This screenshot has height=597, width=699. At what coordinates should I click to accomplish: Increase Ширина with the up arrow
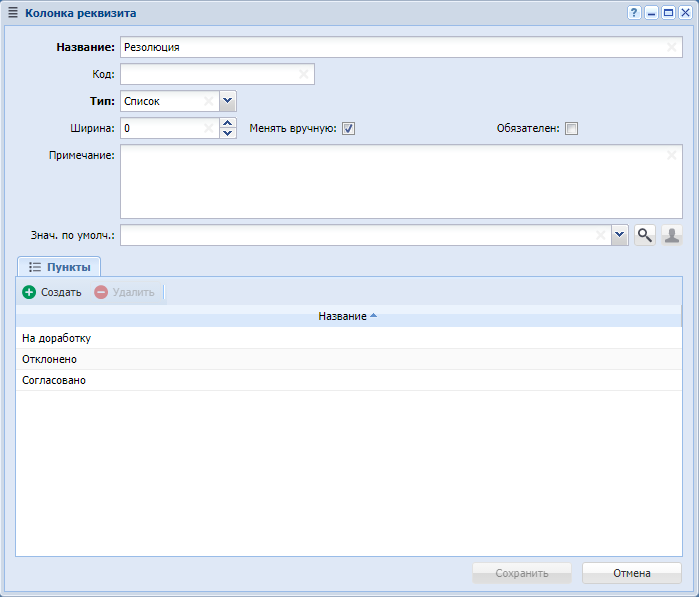coord(228,123)
